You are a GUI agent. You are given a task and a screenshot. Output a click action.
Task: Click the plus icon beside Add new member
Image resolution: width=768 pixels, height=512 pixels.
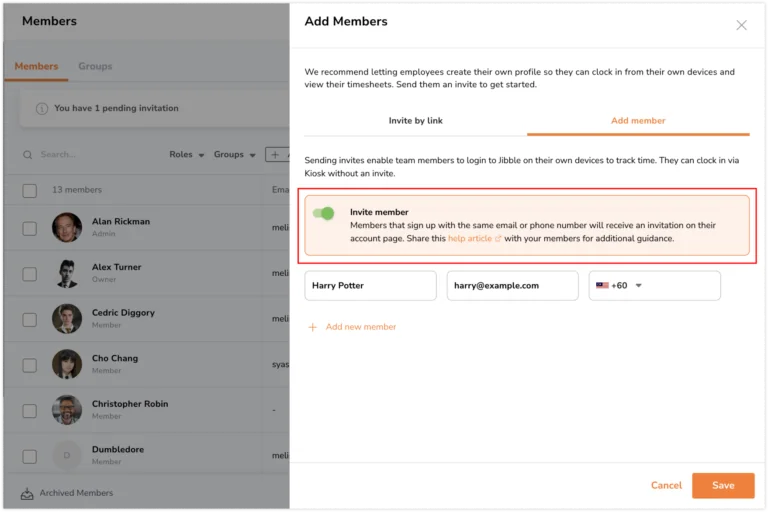(312, 327)
